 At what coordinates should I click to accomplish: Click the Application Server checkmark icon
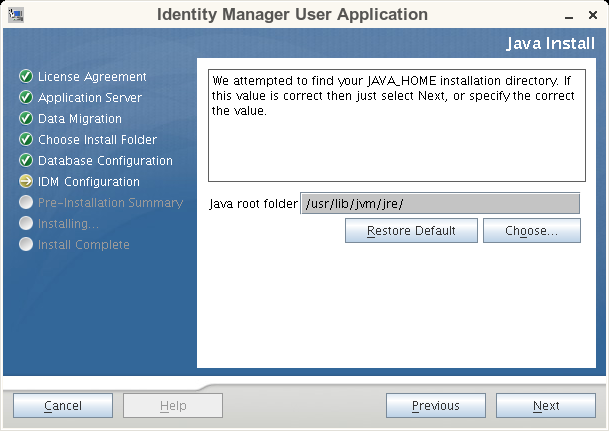point(26,98)
